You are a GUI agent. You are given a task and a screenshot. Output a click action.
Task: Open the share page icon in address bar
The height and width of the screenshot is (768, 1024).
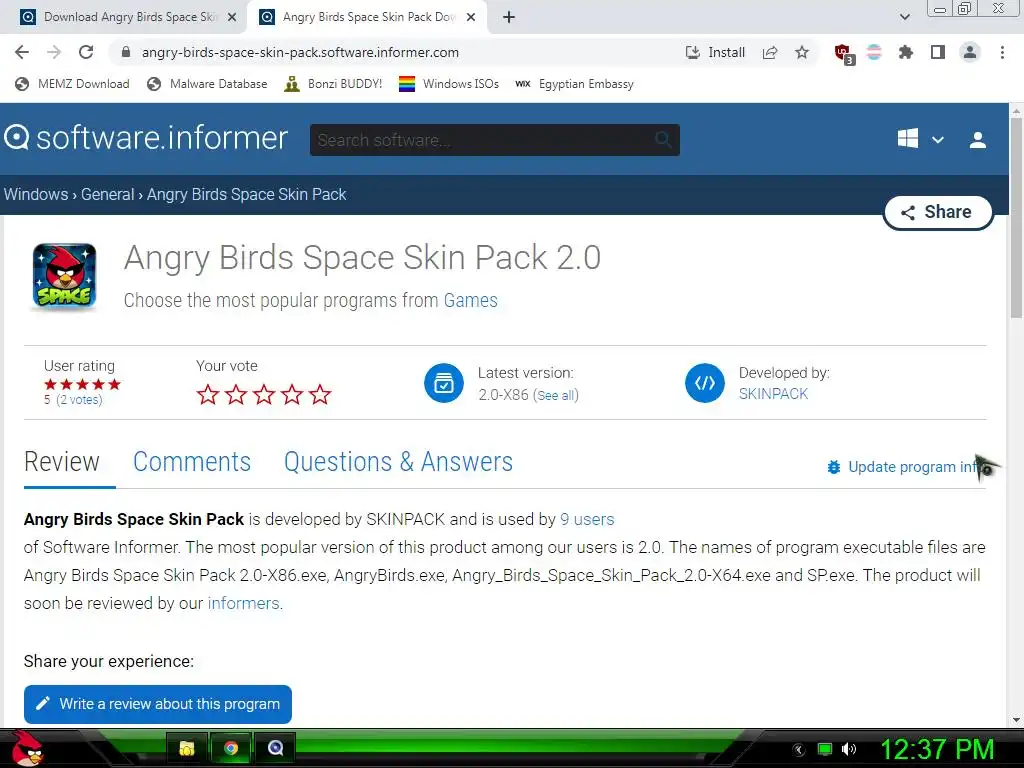[x=770, y=52]
